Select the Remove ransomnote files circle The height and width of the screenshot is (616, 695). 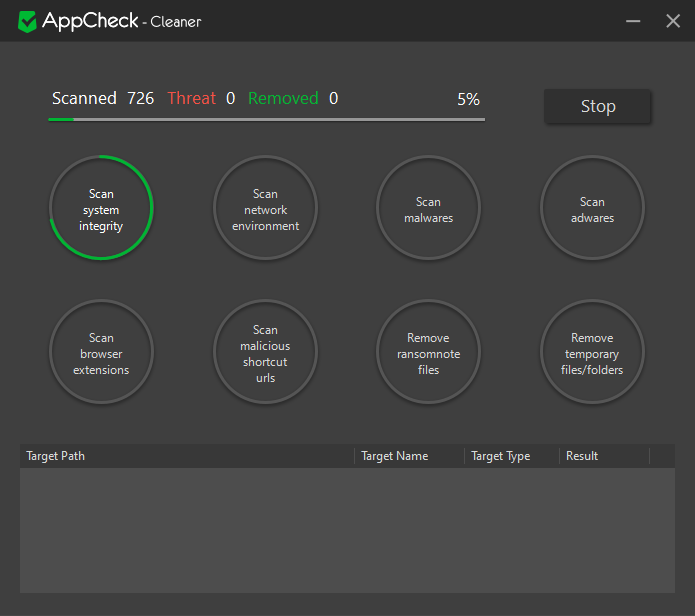pos(429,352)
